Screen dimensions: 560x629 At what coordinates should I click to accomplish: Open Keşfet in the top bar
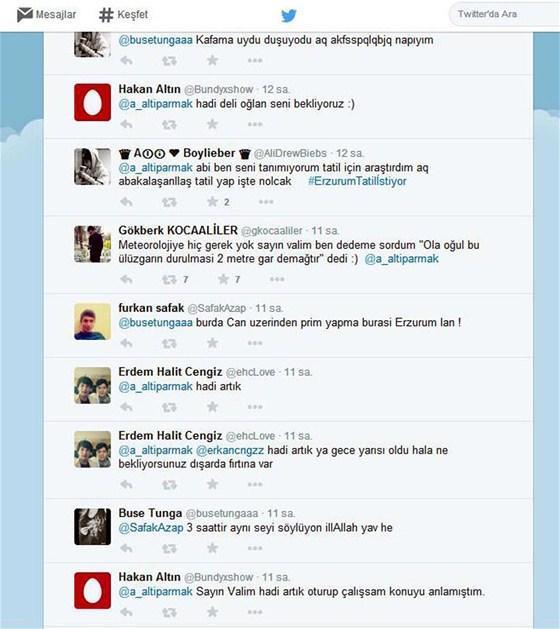(x=124, y=15)
